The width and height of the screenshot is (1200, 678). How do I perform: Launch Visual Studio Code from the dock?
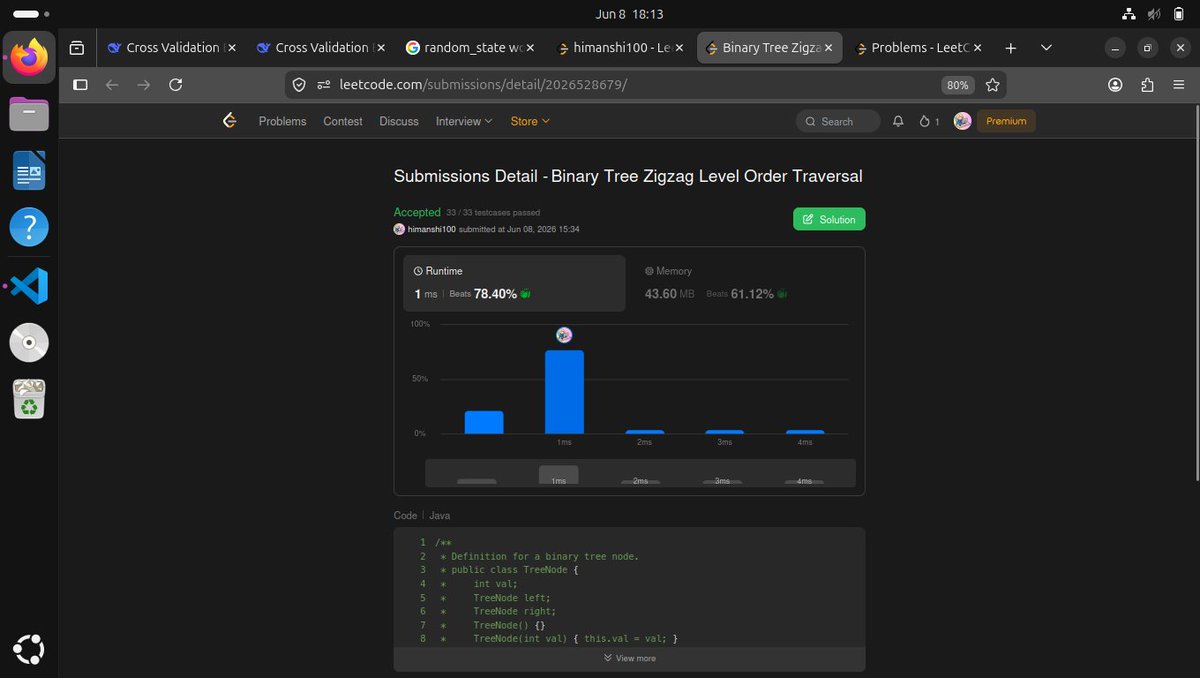29,286
